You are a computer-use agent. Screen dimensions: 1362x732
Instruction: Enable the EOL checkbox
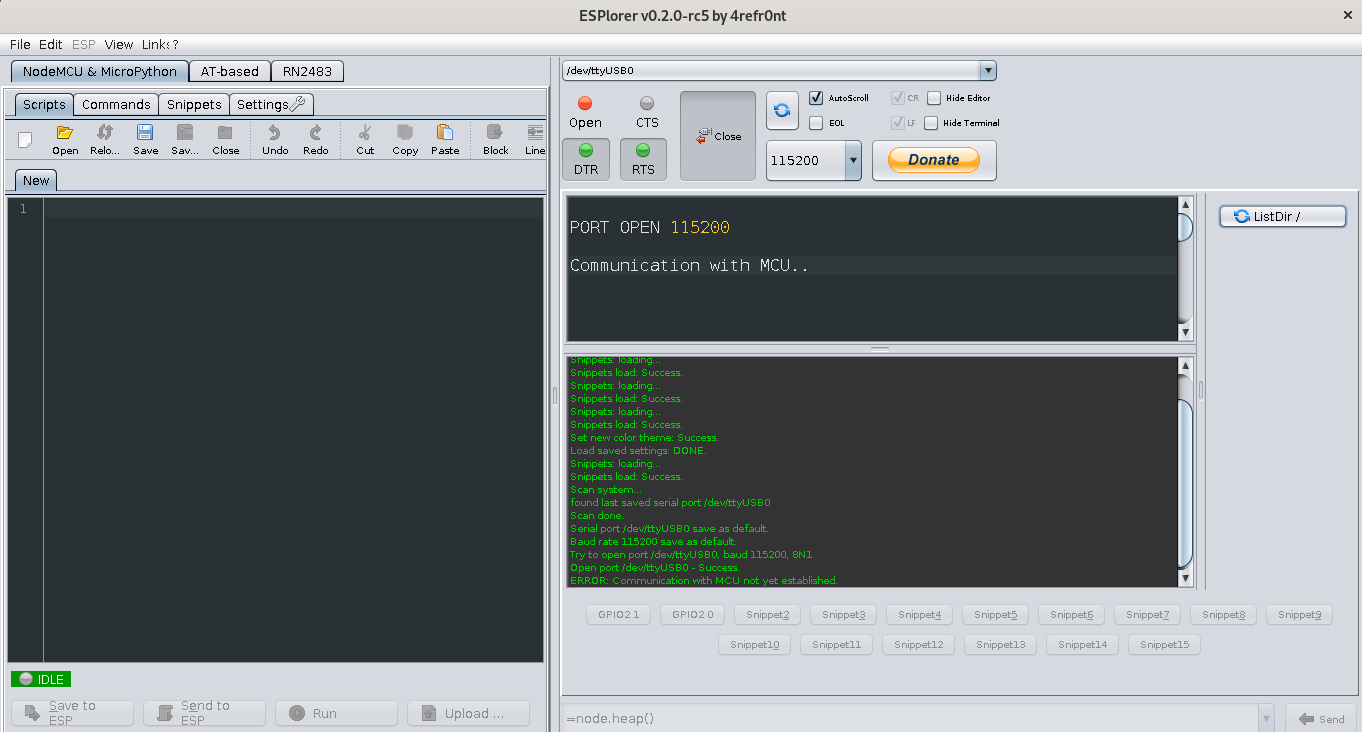coord(816,123)
